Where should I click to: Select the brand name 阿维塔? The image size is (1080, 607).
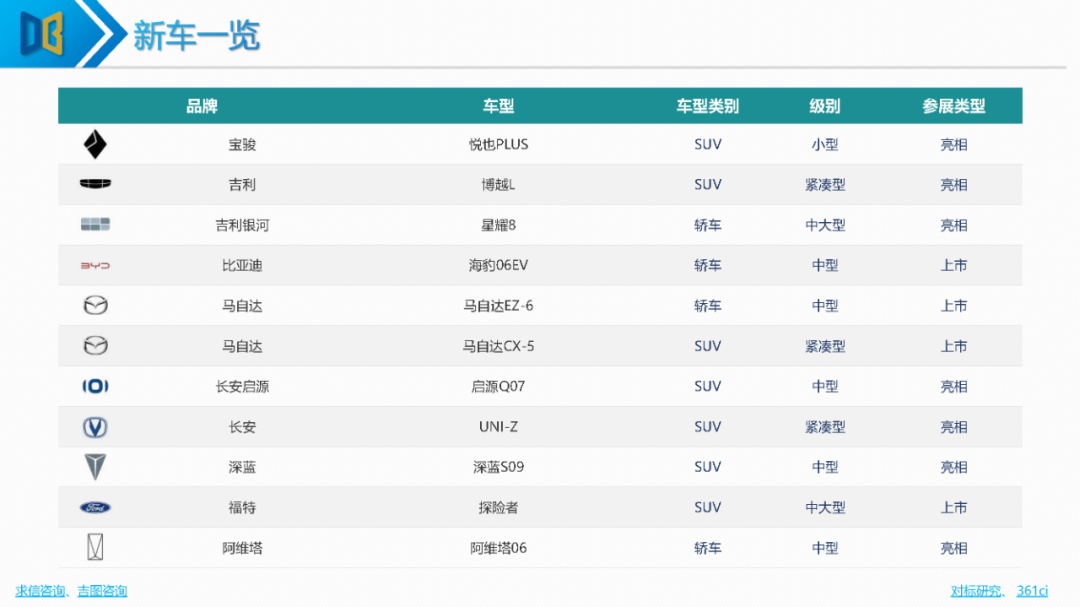pos(242,548)
